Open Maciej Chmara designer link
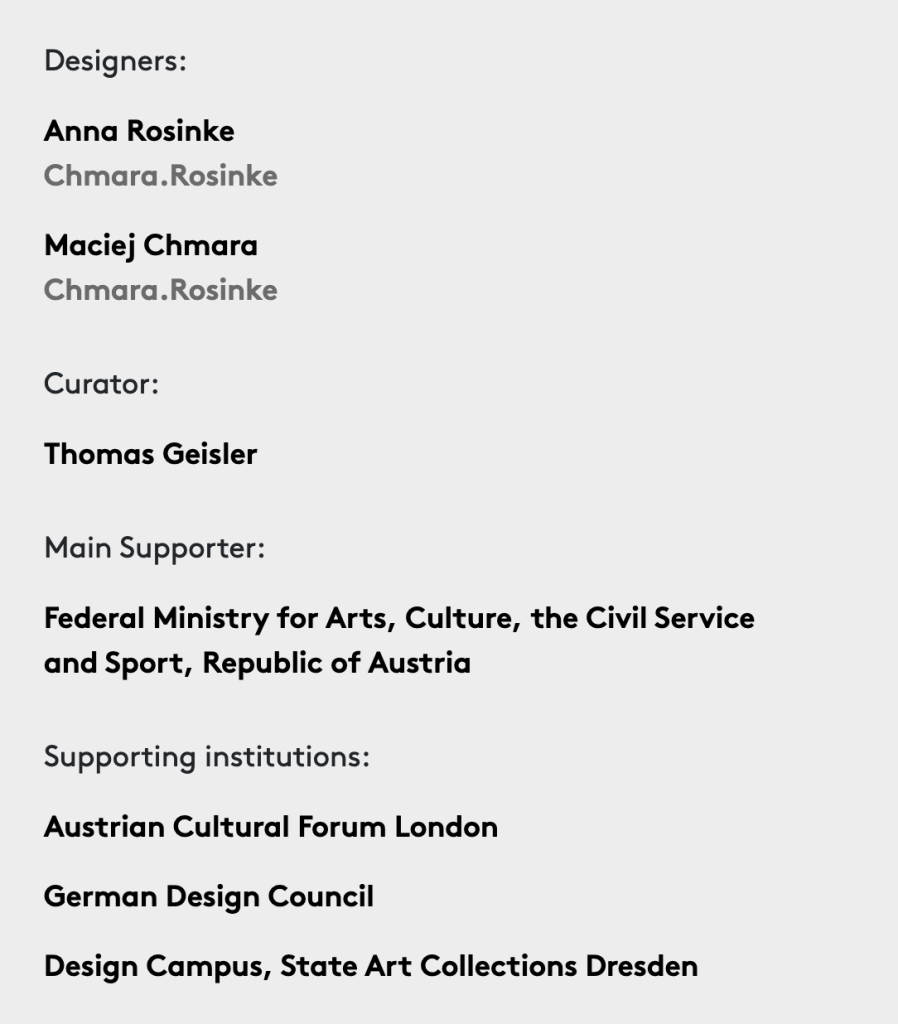The width and height of the screenshot is (898, 1024). pos(151,246)
